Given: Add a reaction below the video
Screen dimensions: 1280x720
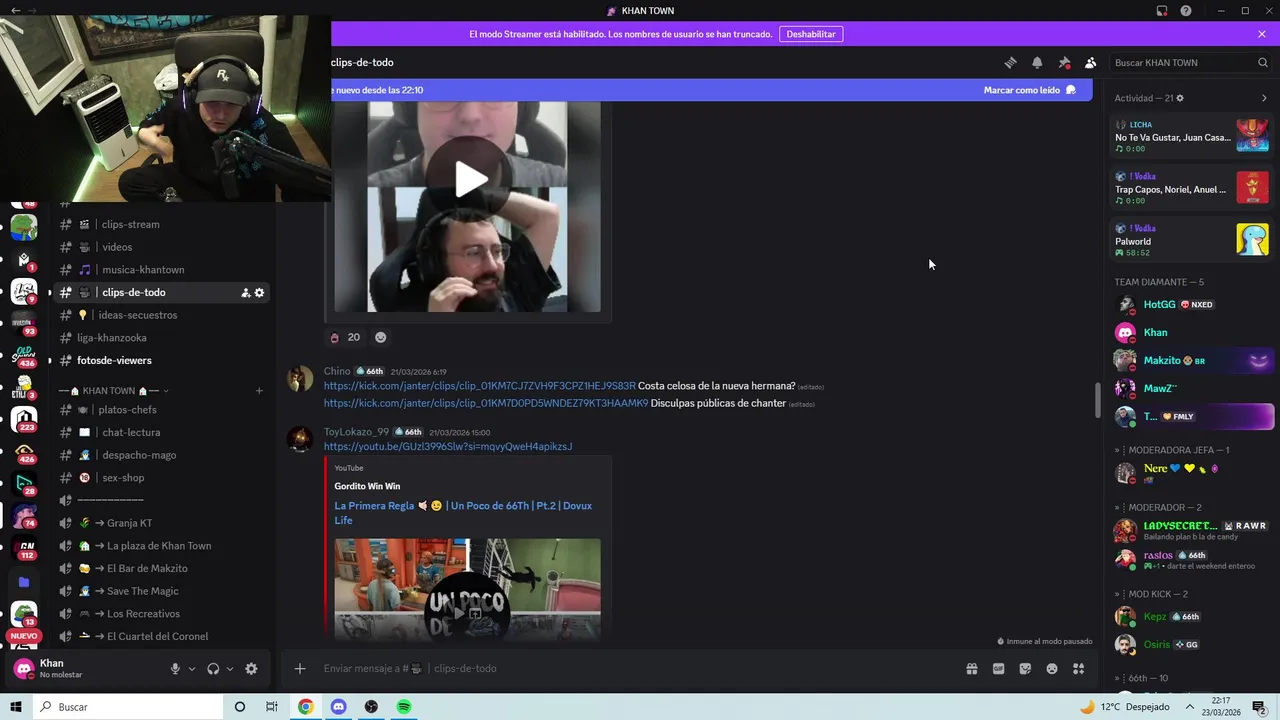Looking at the screenshot, I should 380,337.
